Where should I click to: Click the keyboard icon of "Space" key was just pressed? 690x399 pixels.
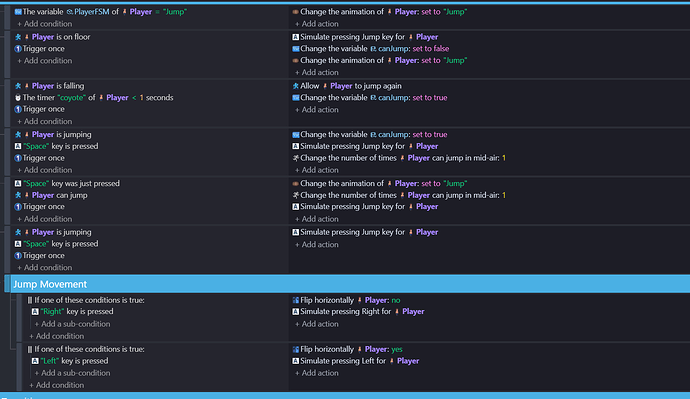(x=18, y=183)
